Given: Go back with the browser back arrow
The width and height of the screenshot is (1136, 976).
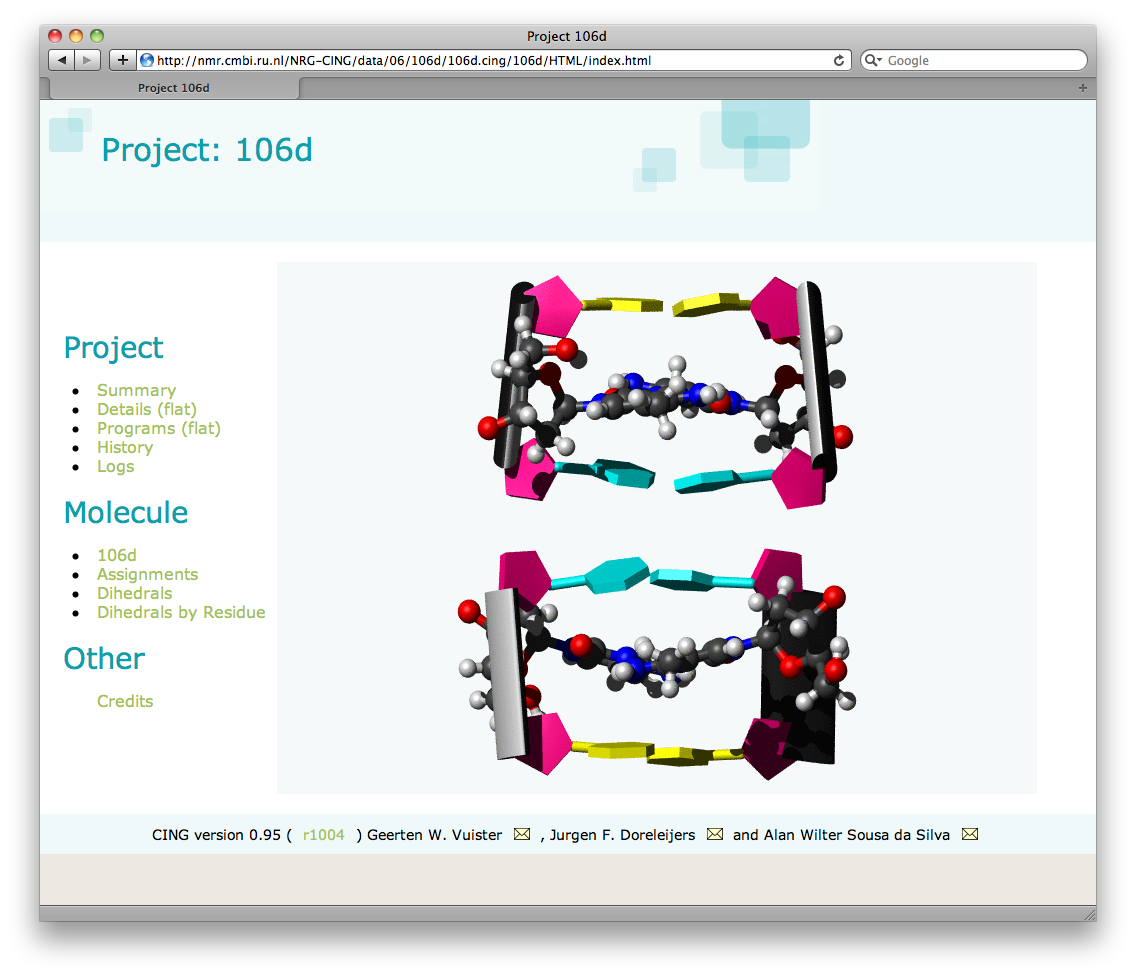Looking at the screenshot, I should click(62, 60).
